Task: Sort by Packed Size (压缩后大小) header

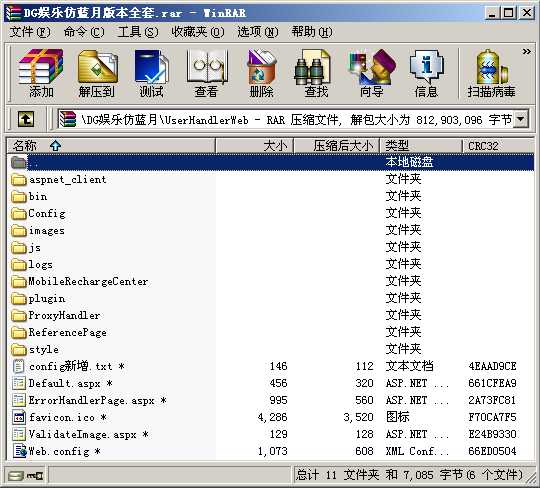Action: pos(336,146)
